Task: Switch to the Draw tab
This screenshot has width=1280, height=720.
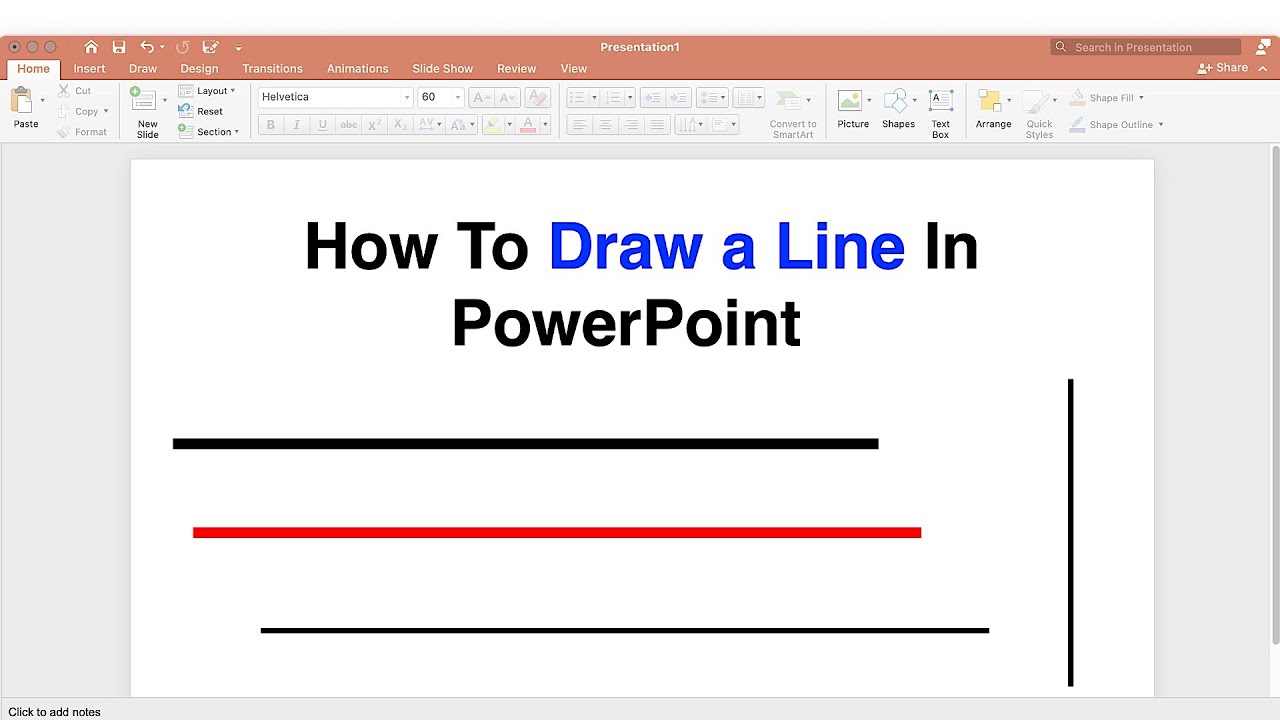Action: (143, 69)
